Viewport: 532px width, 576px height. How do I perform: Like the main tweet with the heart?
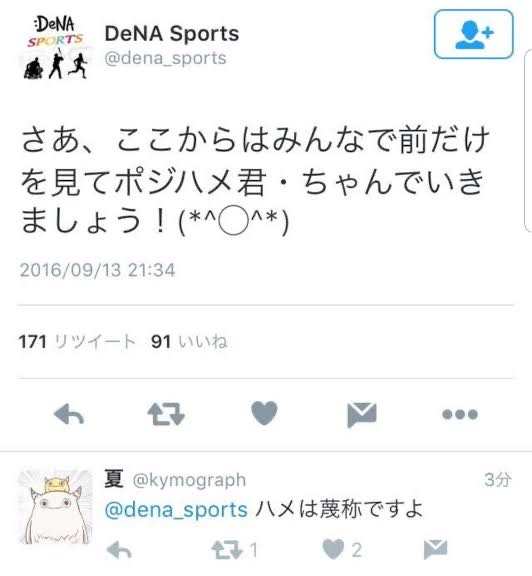pyautogui.click(x=264, y=413)
